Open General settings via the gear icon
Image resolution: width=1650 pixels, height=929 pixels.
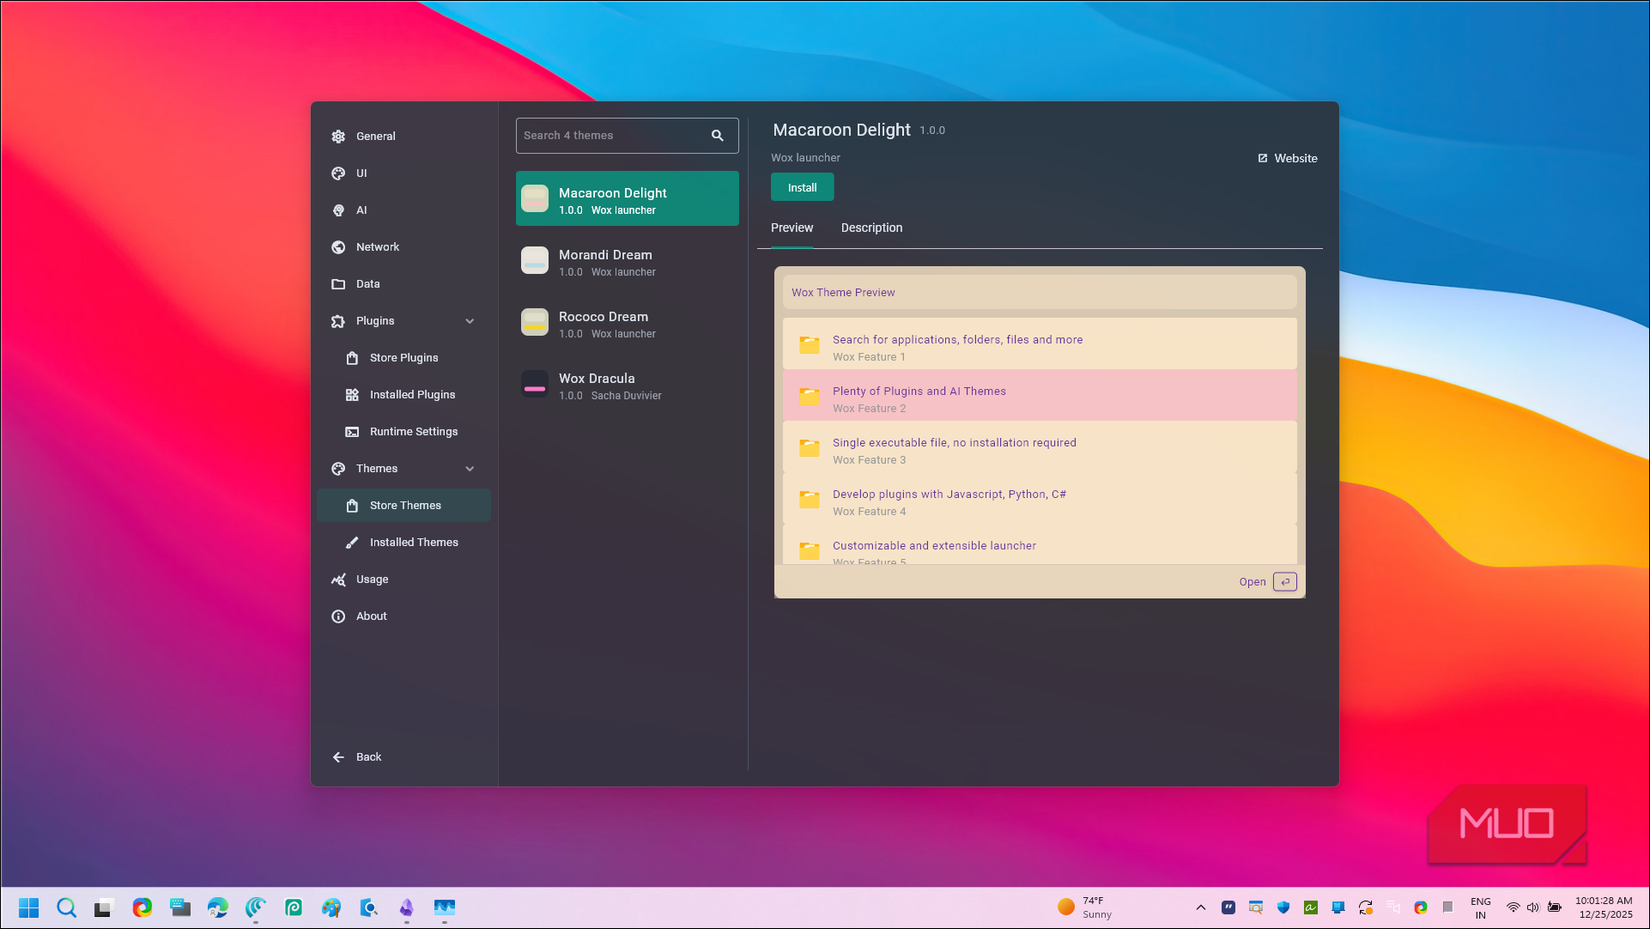(x=338, y=136)
